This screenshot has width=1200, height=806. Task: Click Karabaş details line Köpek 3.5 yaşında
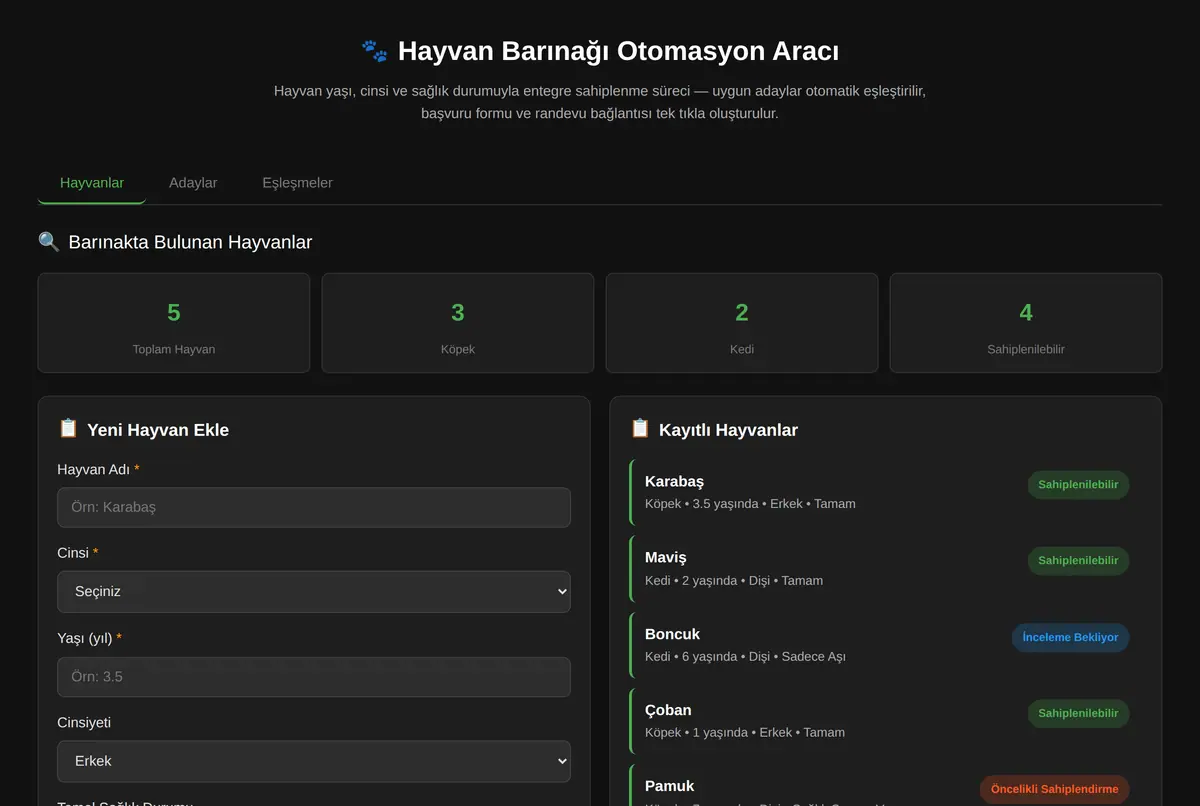[x=750, y=504]
